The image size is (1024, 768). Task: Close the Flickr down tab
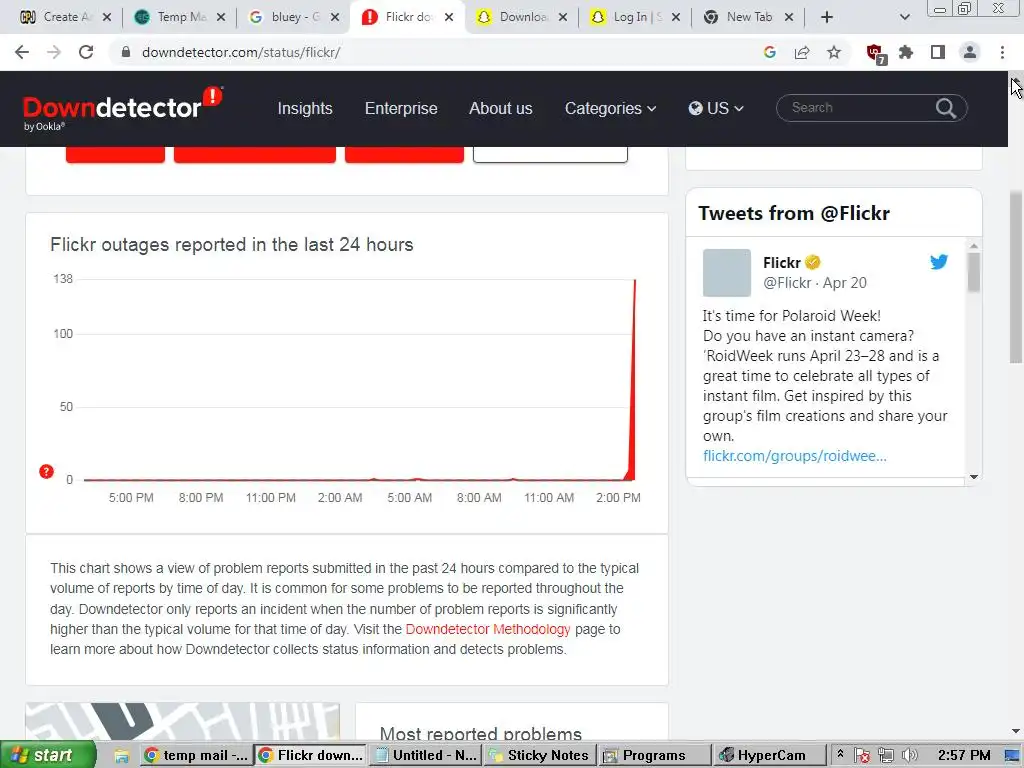point(449,17)
